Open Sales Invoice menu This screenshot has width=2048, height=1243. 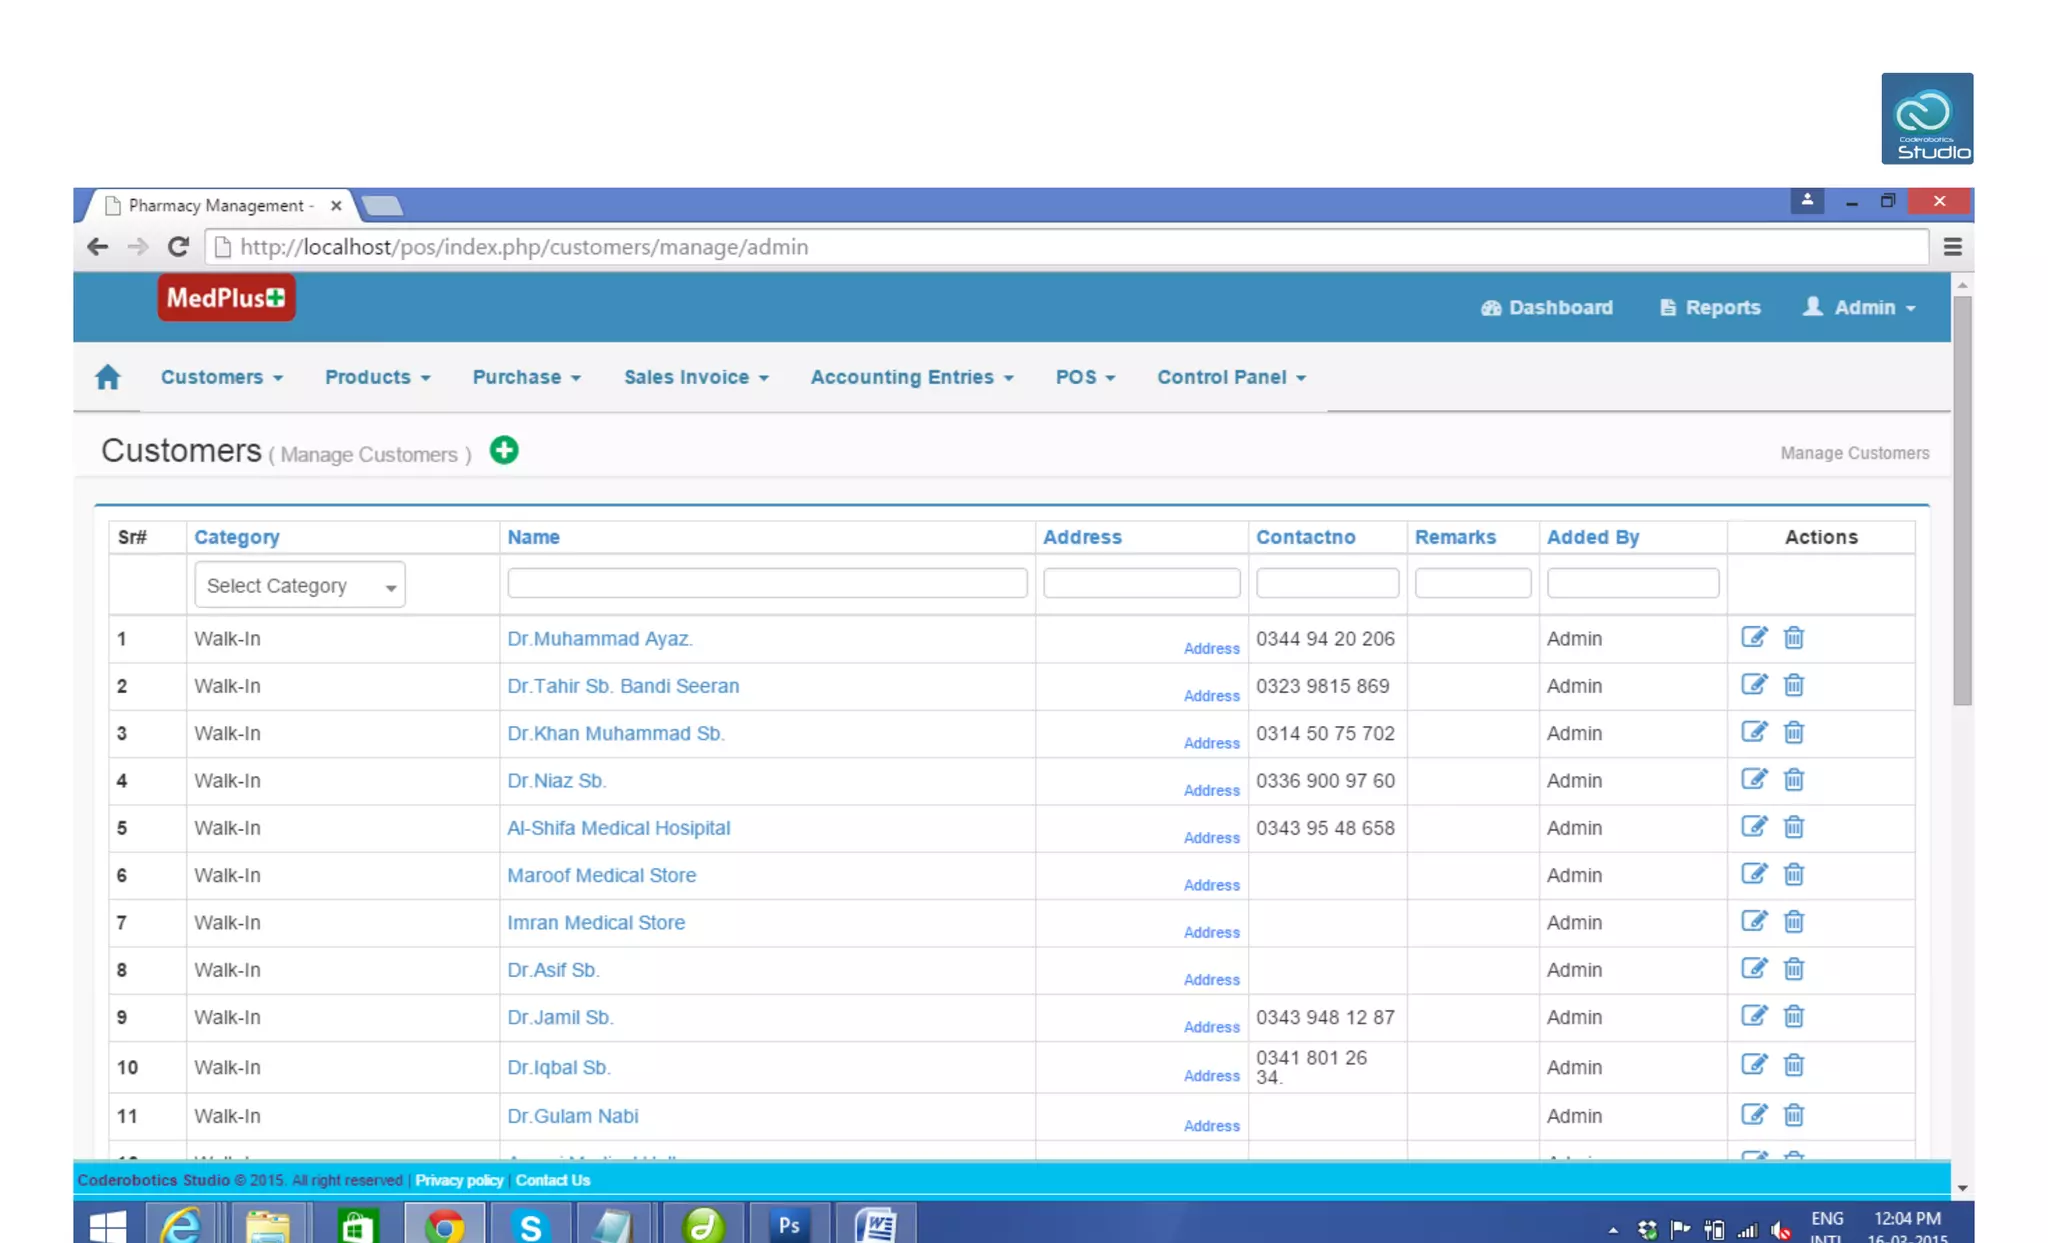point(696,377)
